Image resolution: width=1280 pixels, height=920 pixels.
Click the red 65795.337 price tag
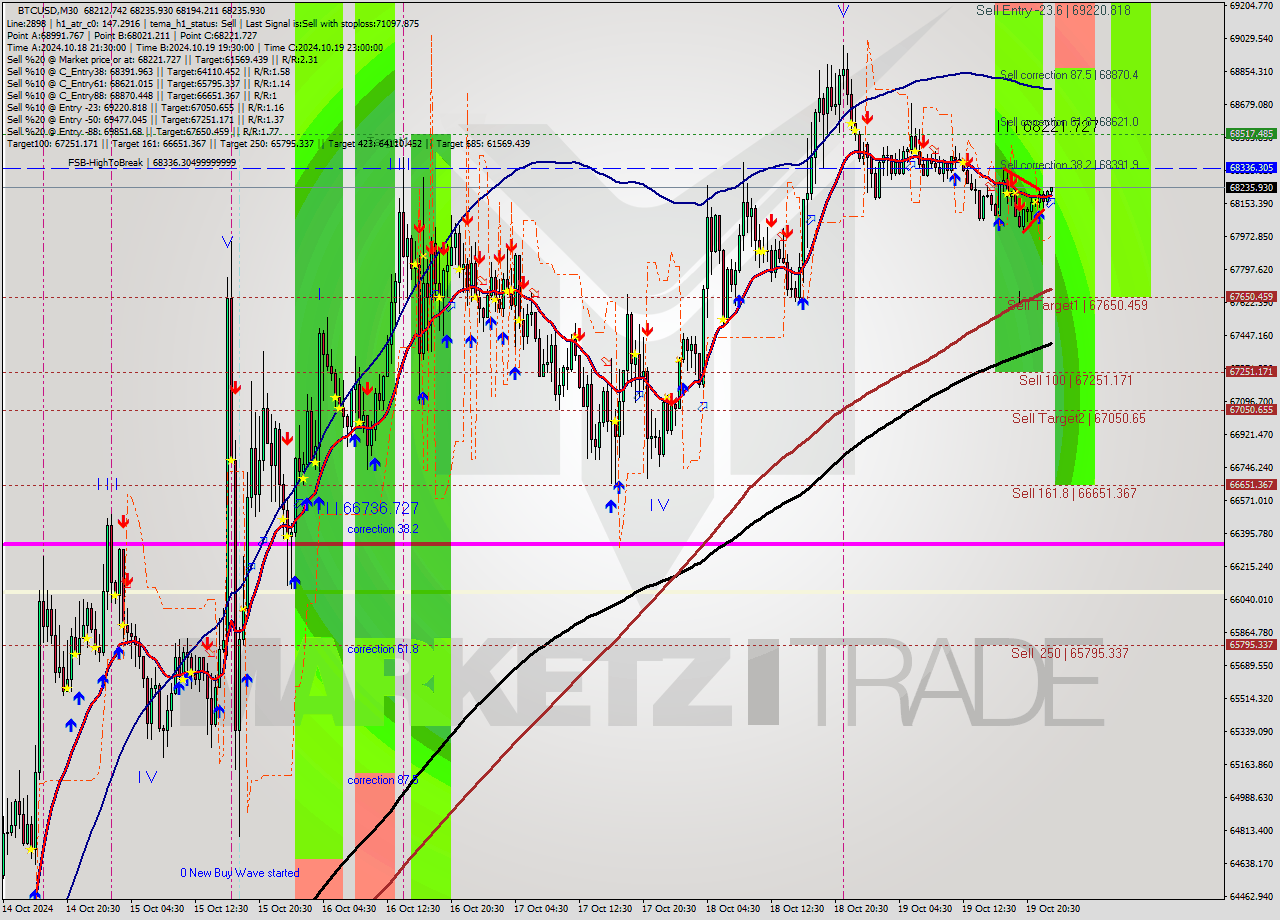tap(1251, 645)
